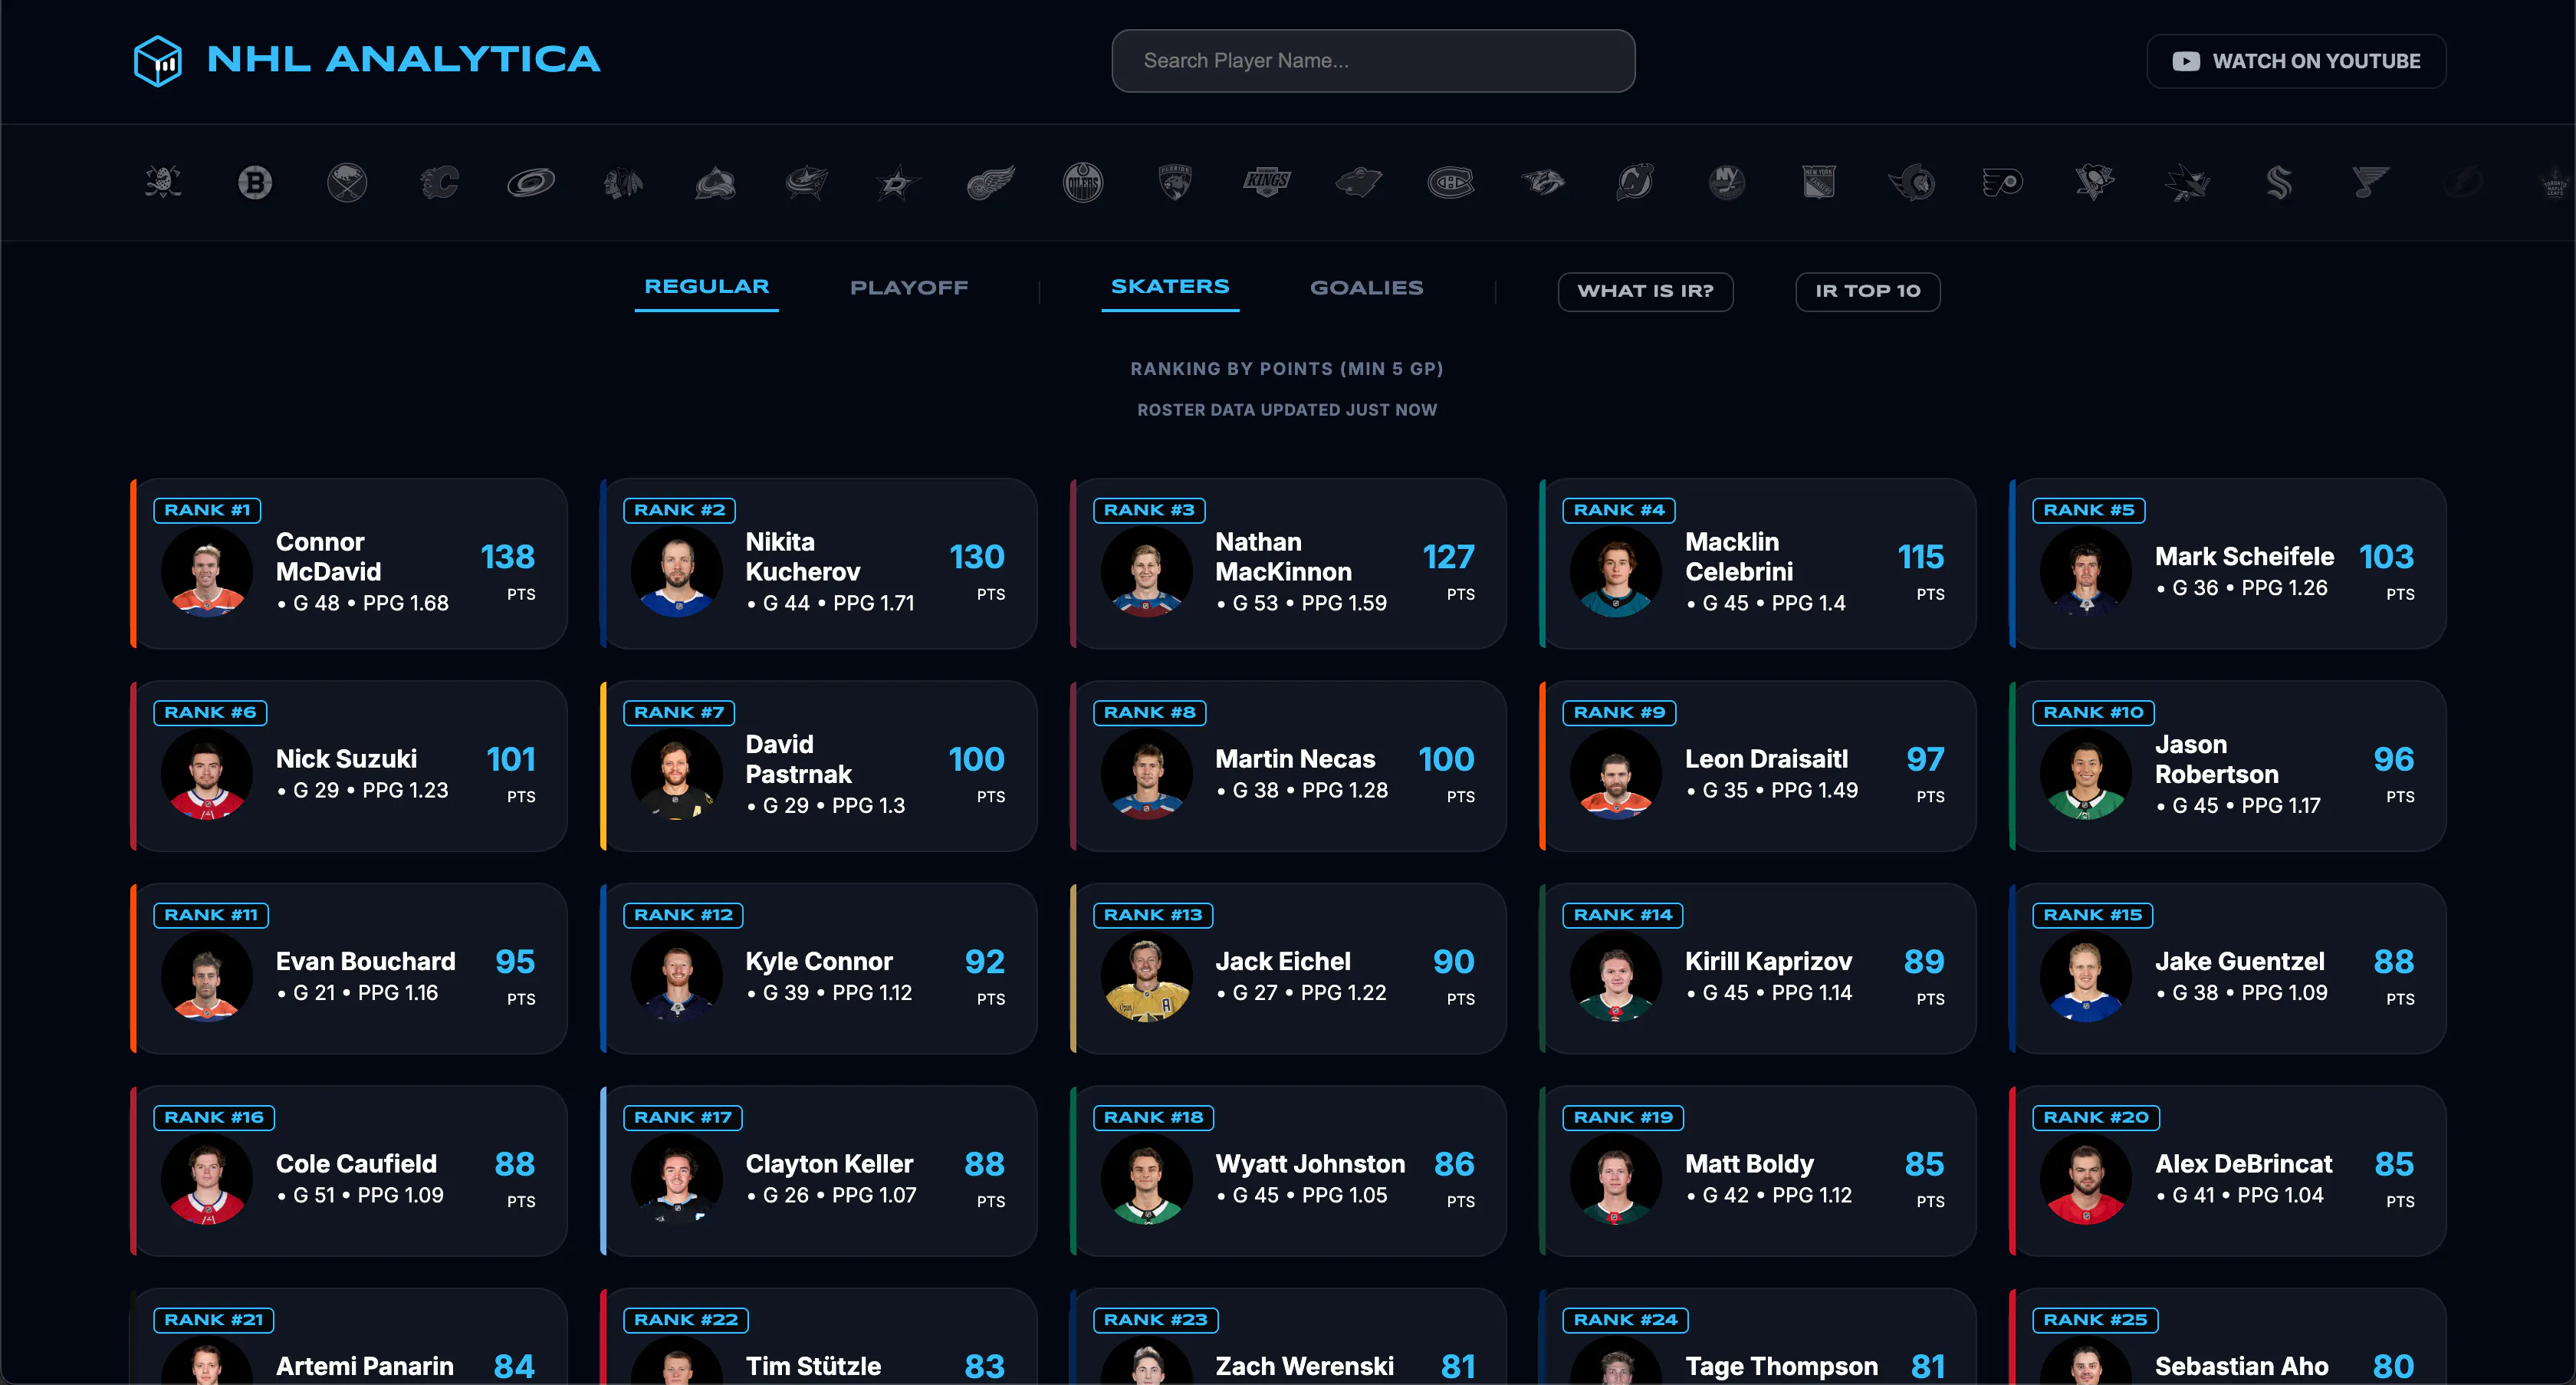Open Nikita Kucherov's headshot photo
This screenshot has width=2576, height=1385.
point(677,571)
